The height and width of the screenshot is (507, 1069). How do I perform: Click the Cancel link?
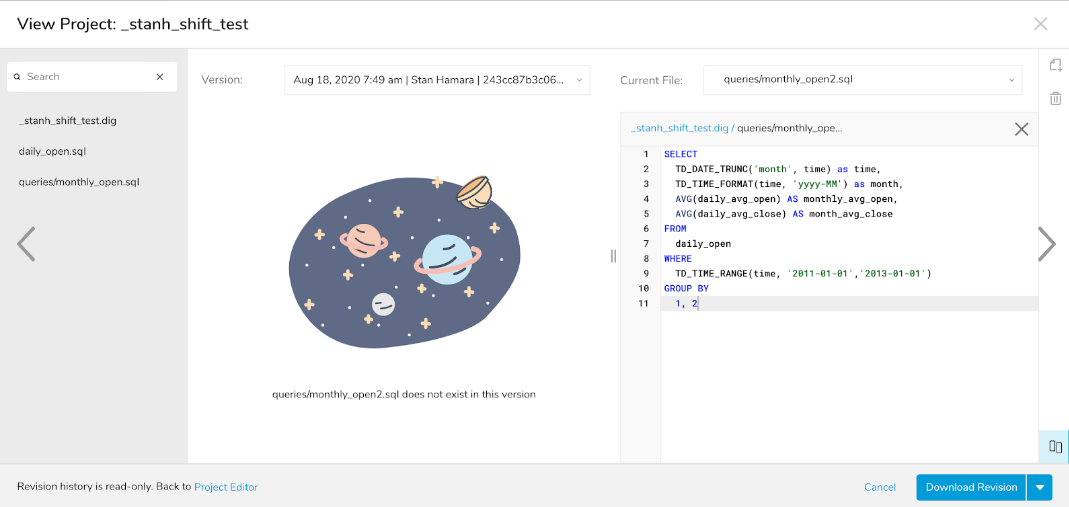click(x=880, y=487)
